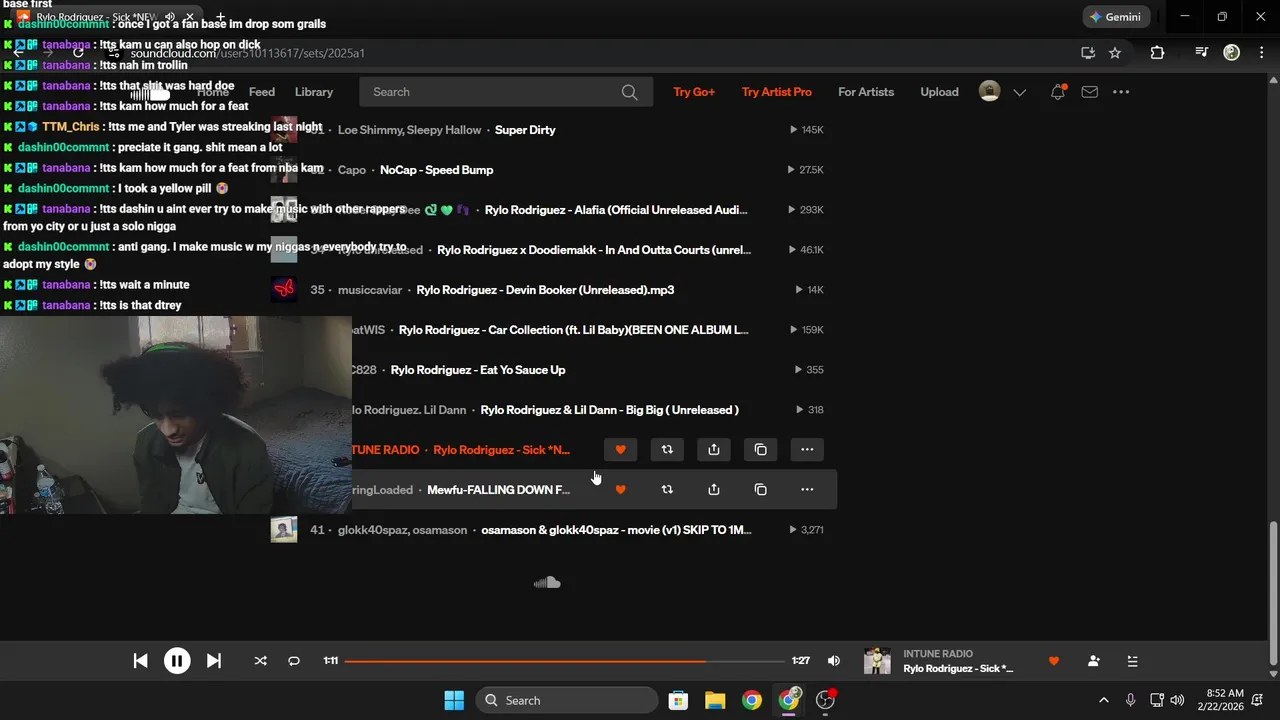Toggle shuffle in the player bar

[x=260, y=661]
